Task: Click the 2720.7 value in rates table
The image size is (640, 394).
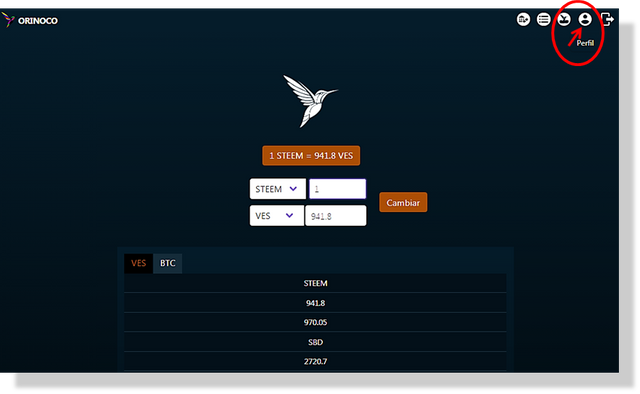Action: [315, 361]
